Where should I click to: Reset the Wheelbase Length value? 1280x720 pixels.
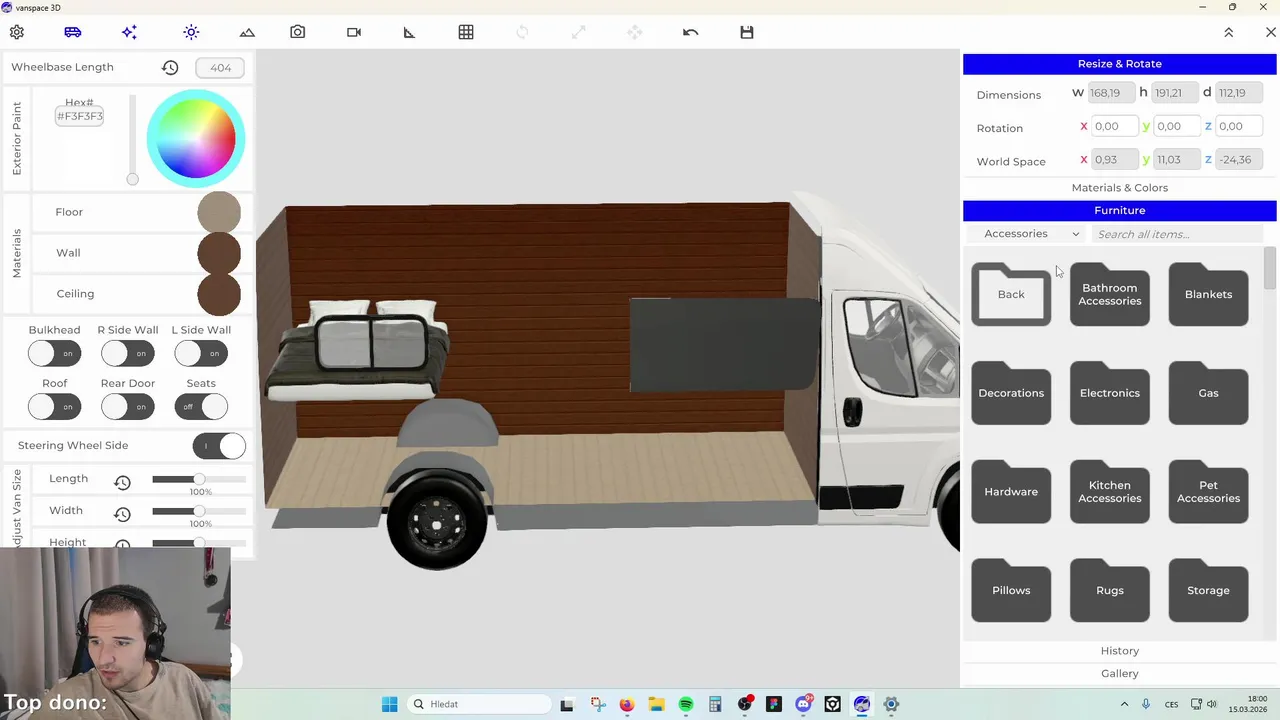pos(170,67)
